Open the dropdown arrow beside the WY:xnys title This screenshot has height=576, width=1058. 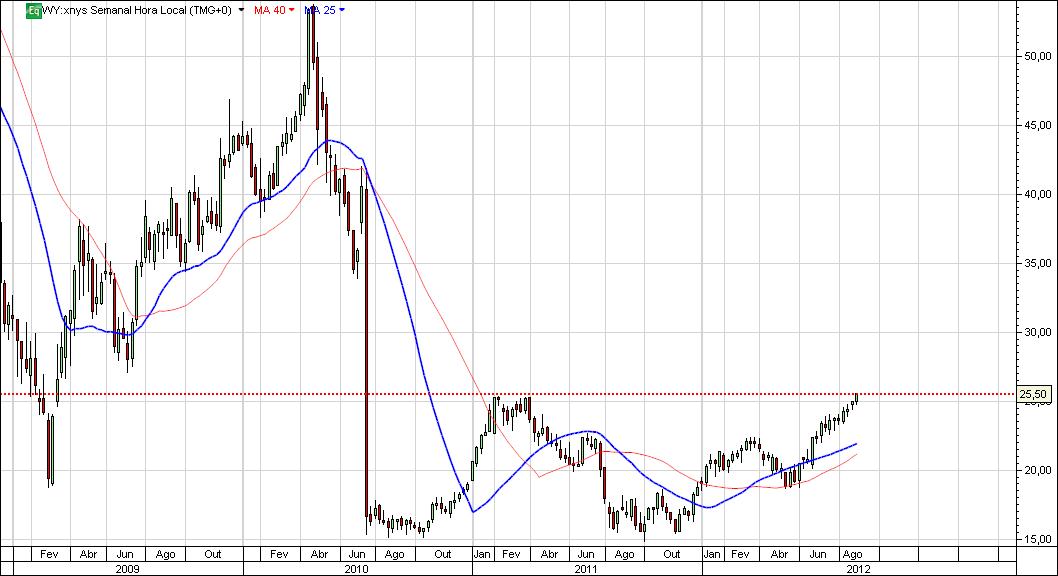tap(242, 11)
